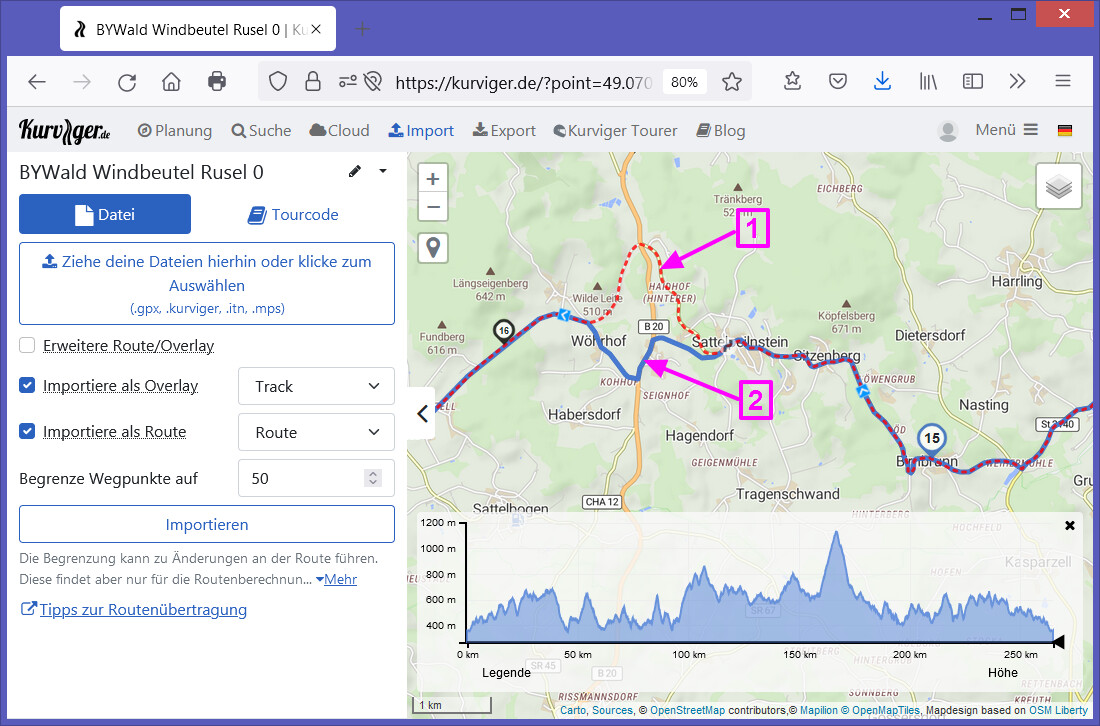Click the pencil icon to rename route
1100x726 pixels.
(x=354, y=172)
